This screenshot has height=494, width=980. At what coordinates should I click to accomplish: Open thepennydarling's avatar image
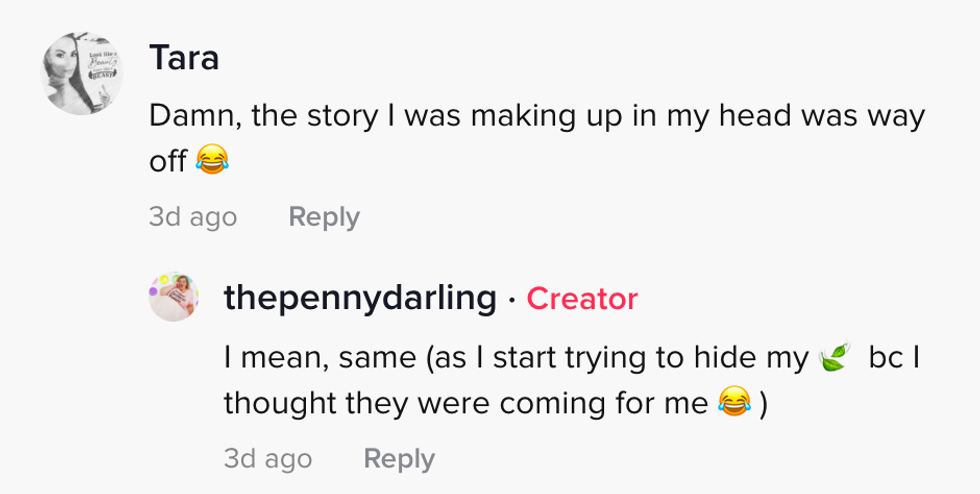coord(174,296)
